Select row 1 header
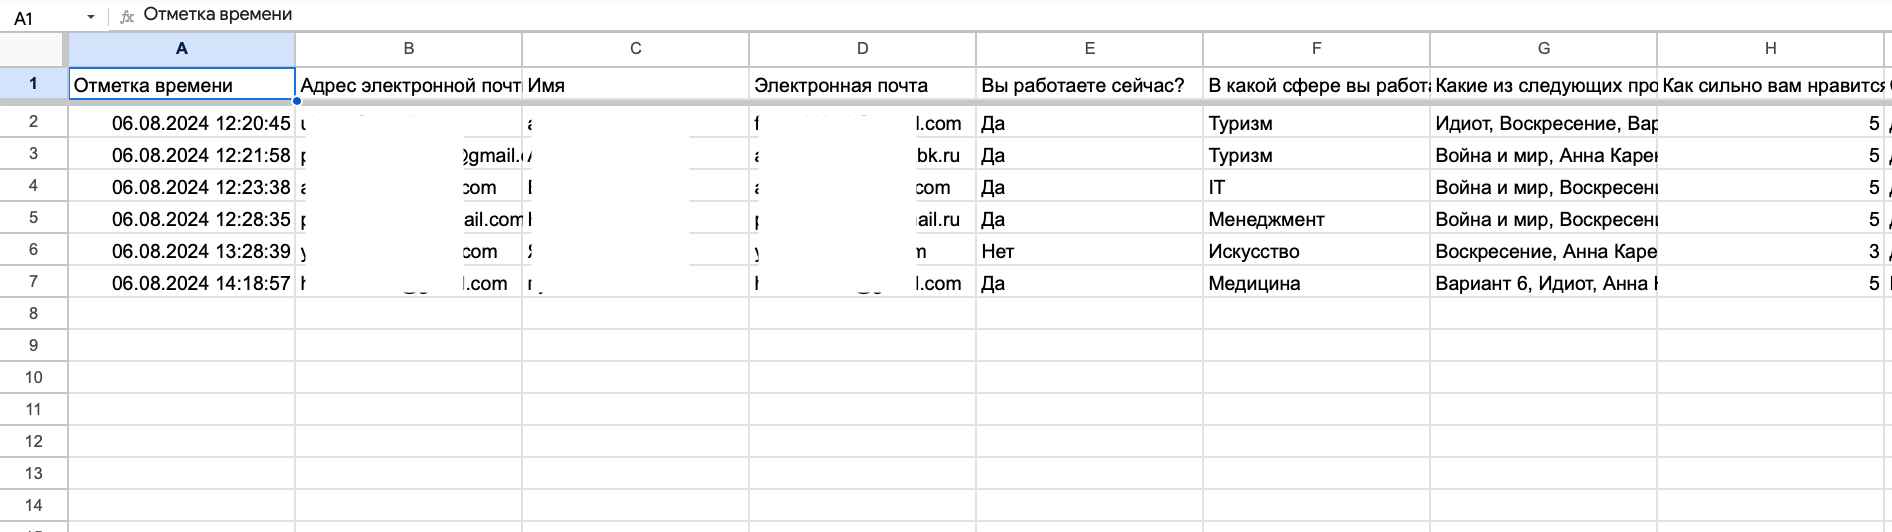The height and width of the screenshot is (532, 1892). (x=33, y=84)
